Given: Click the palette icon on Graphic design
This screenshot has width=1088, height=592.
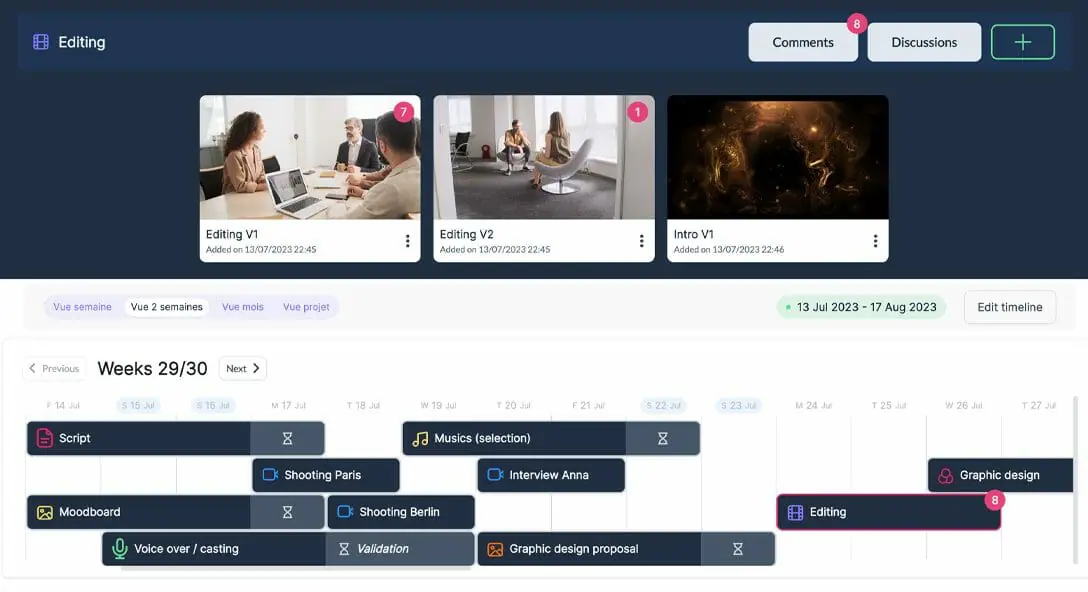Looking at the screenshot, I should coord(944,475).
